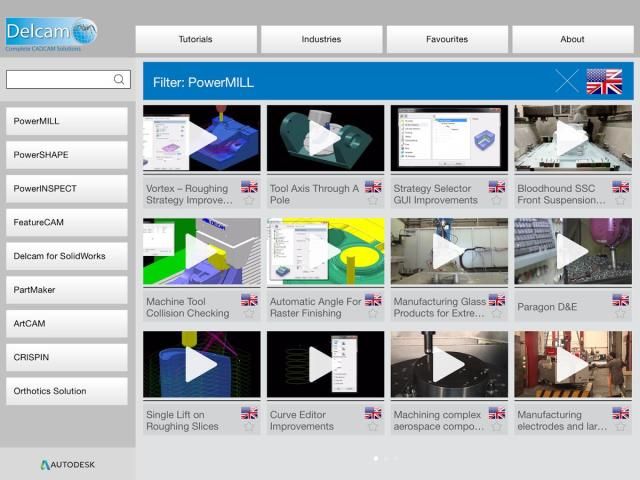Click UK flag on Paragon D&E tile
The height and width of the screenshot is (480, 640).
tap(620, 299)
